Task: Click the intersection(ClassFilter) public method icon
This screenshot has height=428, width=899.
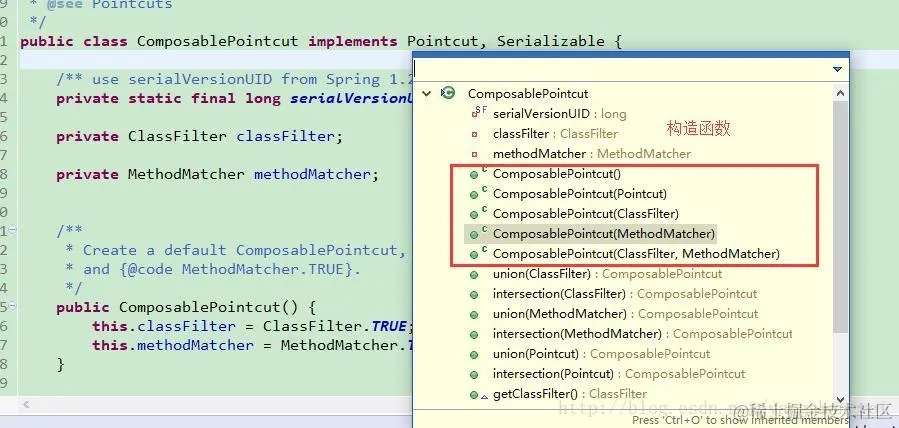Action: pyautogui.click(x=474, y=295)
